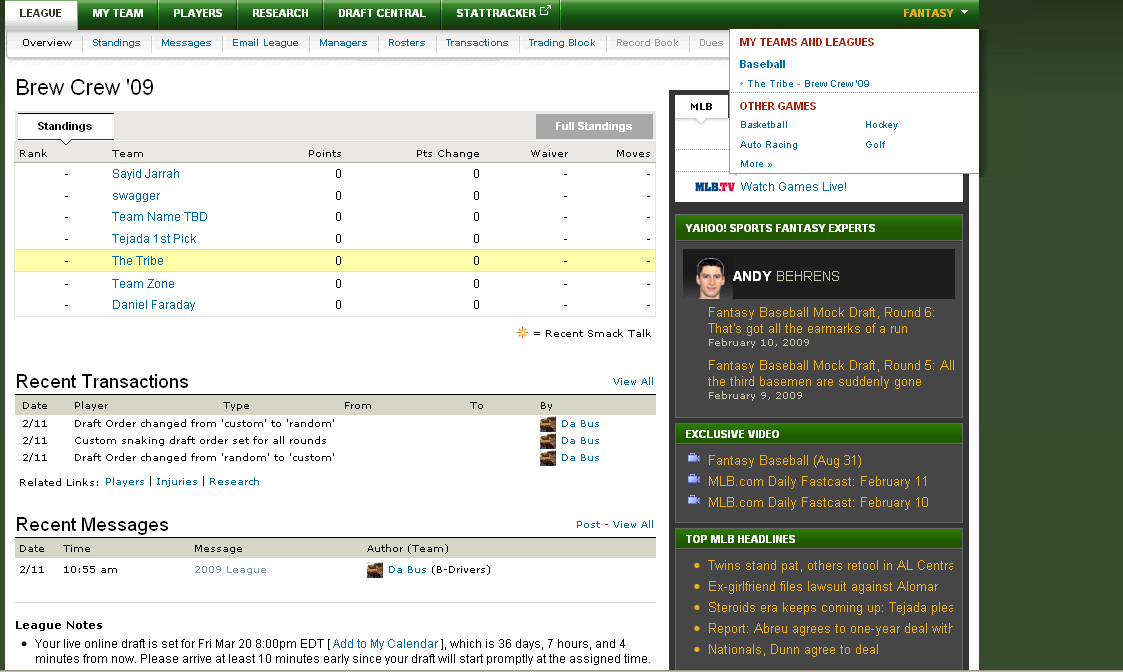Open Messages subnav link
1123x672 pixels.
[x=186, y=42]
